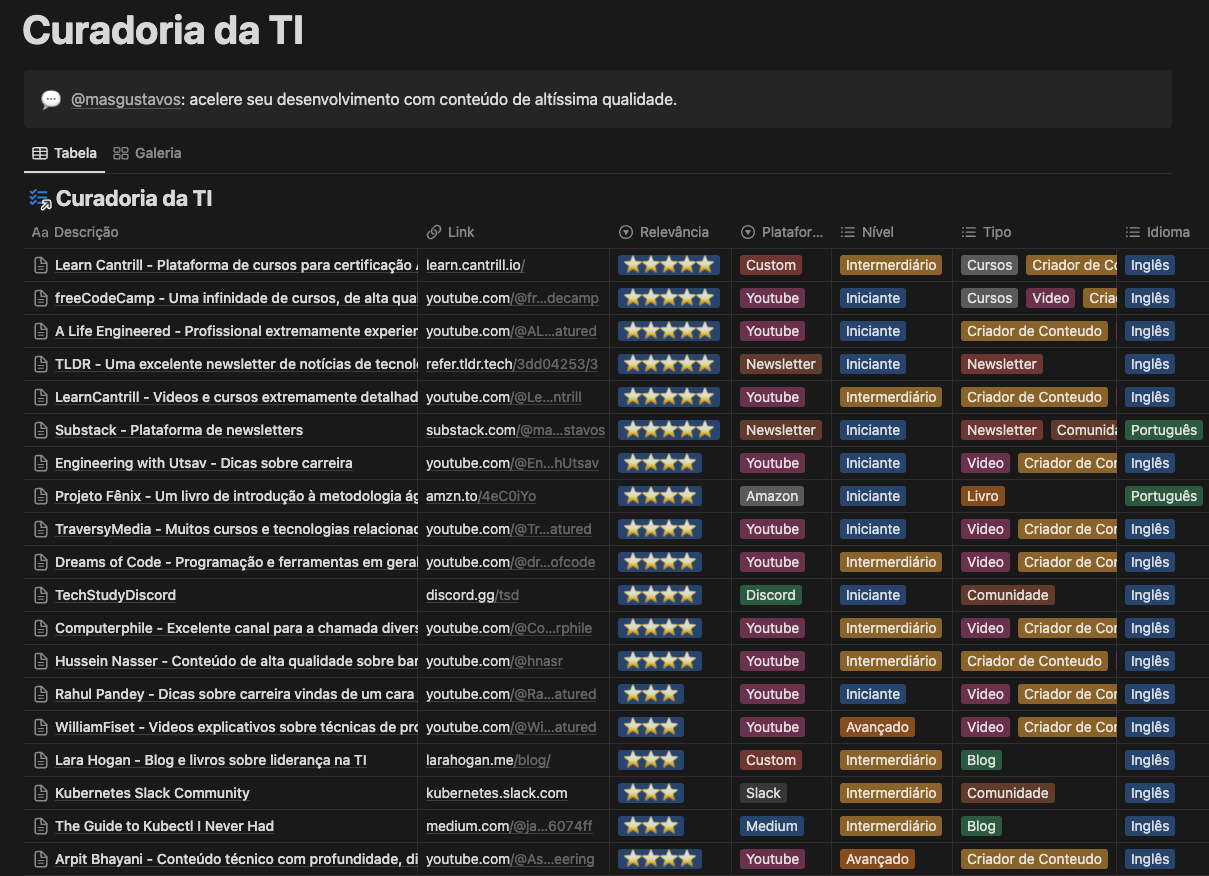Click page icon beside Dreams of Code
Image resolution: width=1209 pixels, height=876 pixels.
[x=41, y=562]
